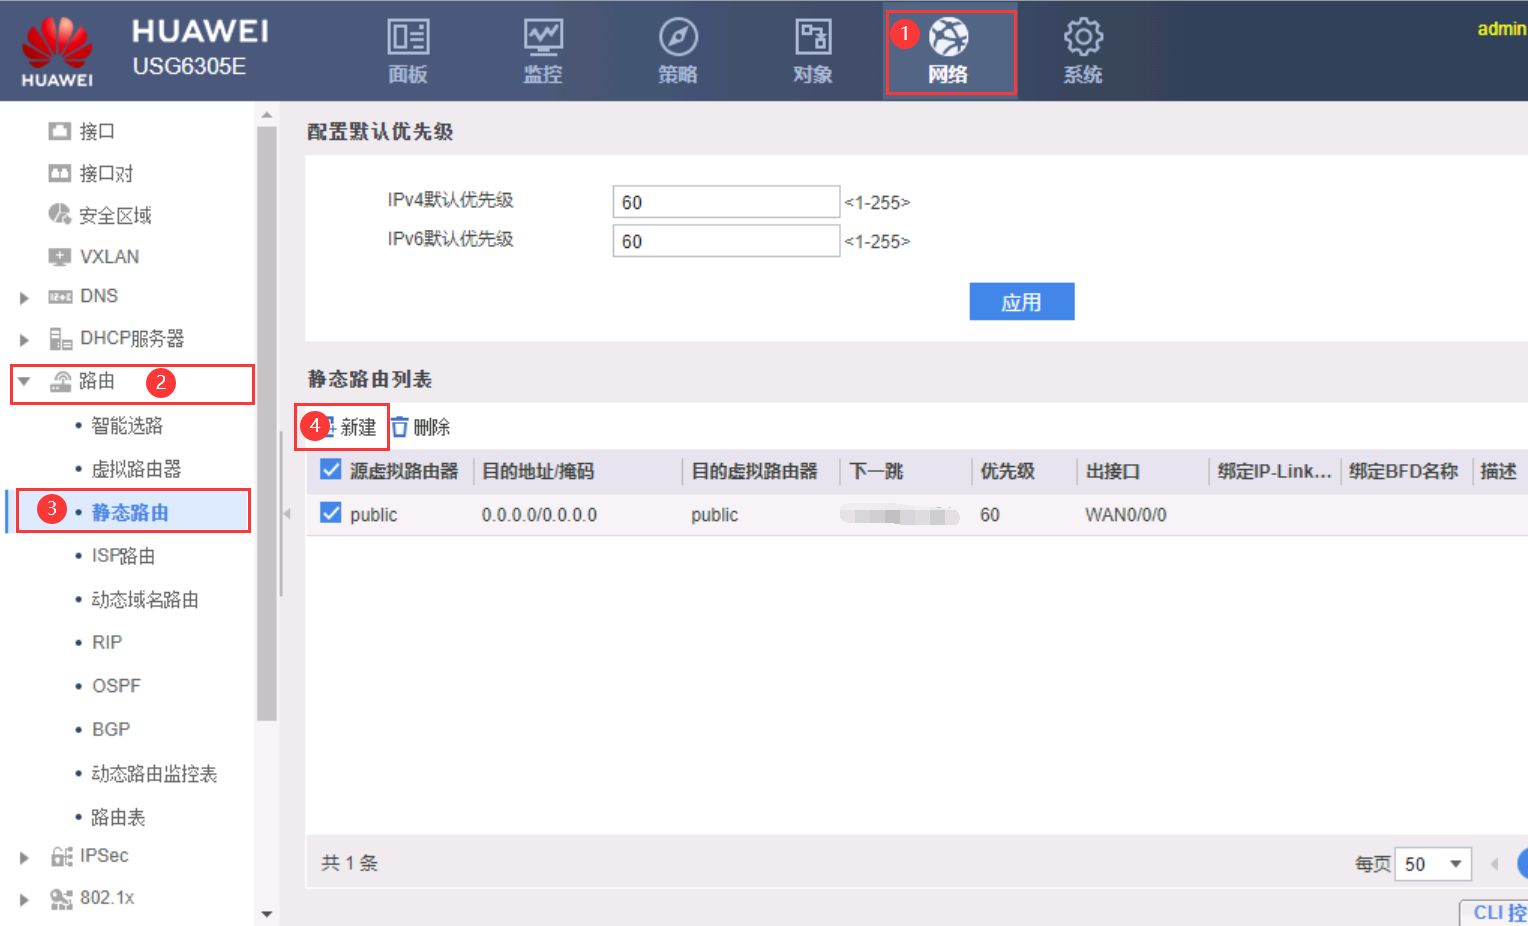Select 路由表 in the sidebar
Image resolution: width=1528 pixels, height=926 pixels.
coord(118,817)
